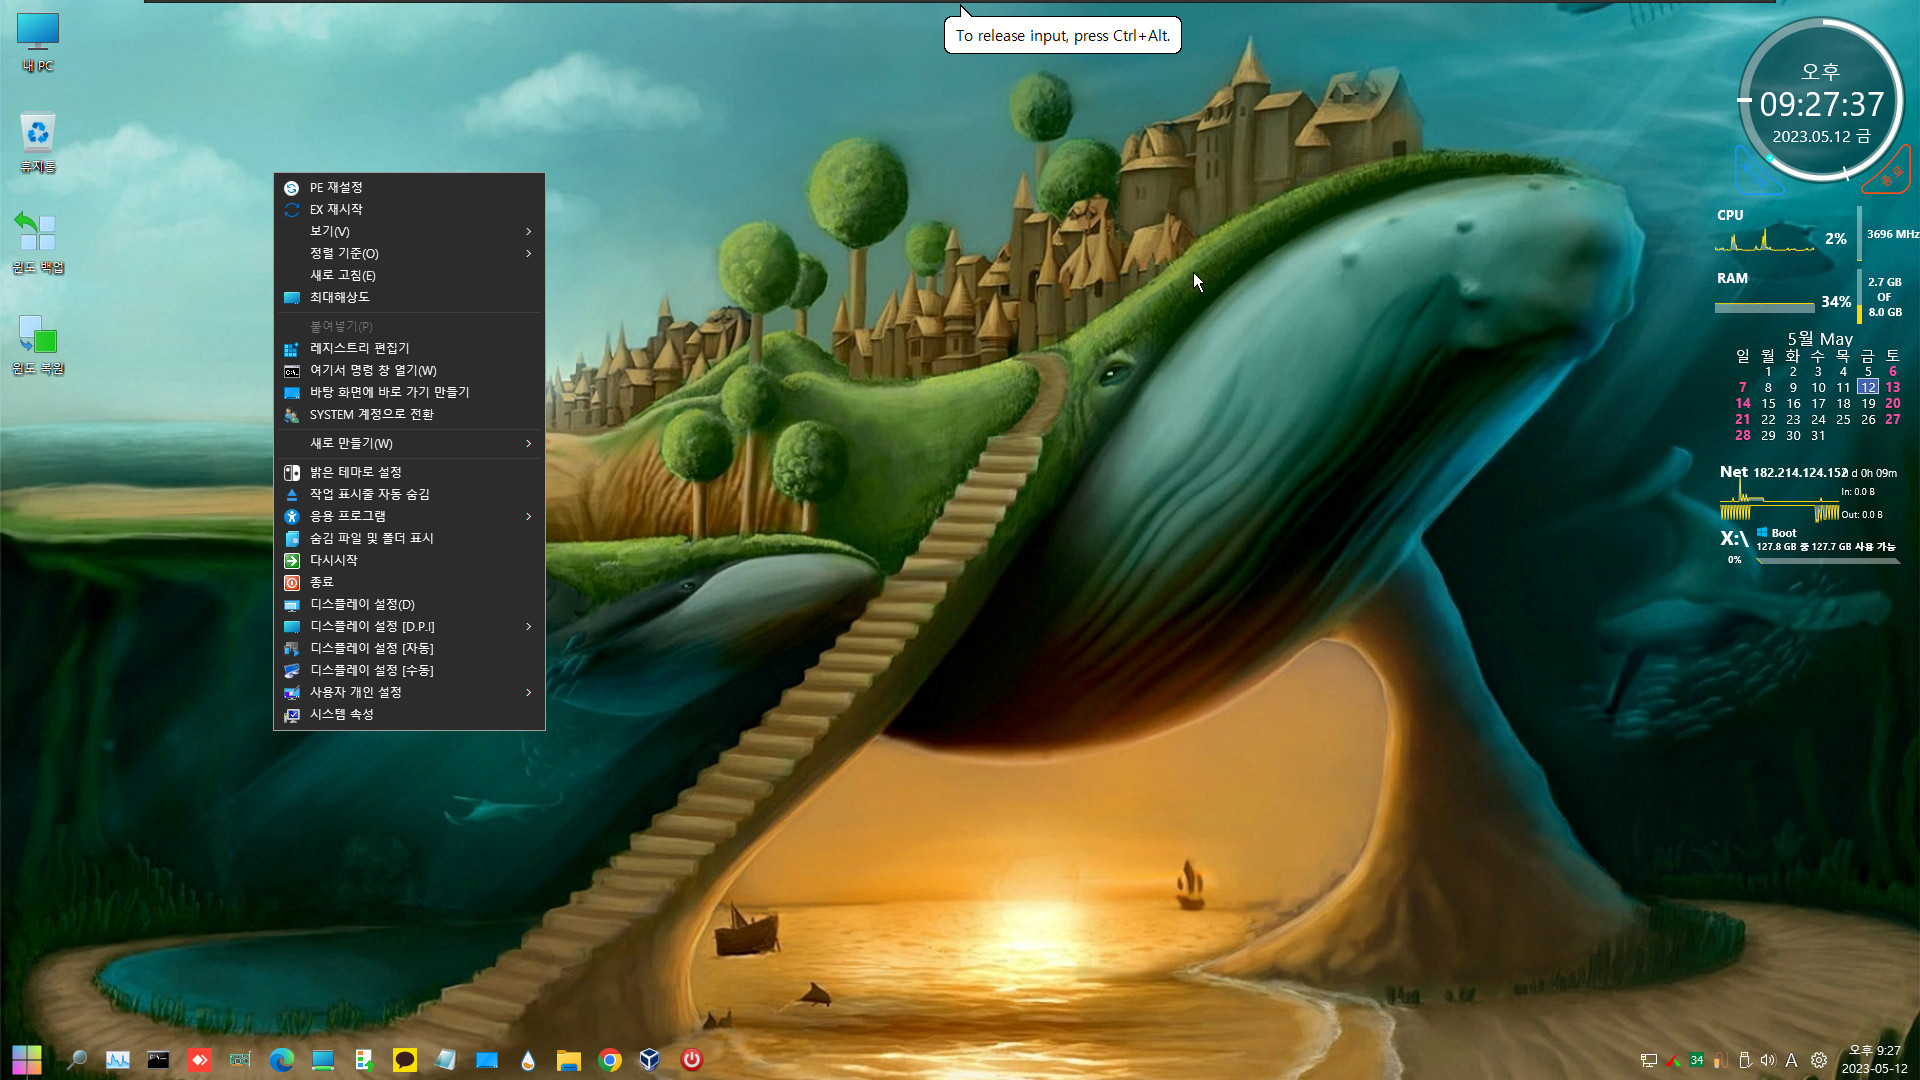
Task: Open the performance monitor graph taskbar icon
Action: coord(117,1059)
